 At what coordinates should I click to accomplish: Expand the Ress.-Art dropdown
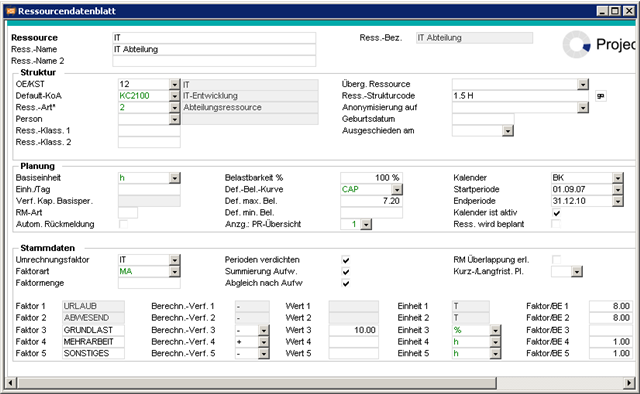pos(175,107)
